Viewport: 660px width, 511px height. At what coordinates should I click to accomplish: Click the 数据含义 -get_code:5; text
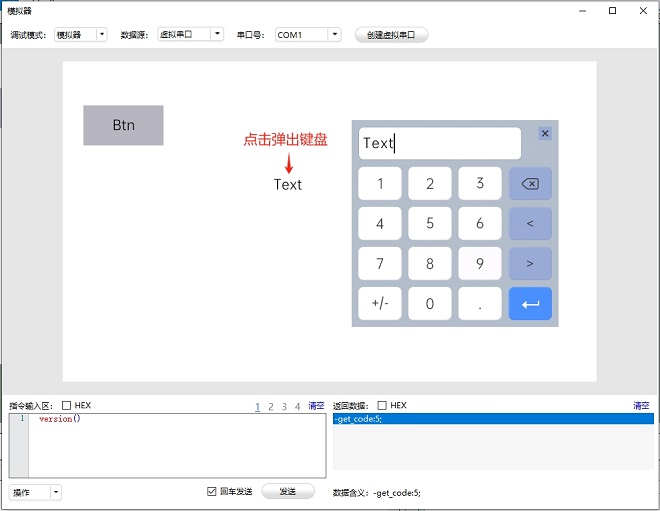click(377, 493)
